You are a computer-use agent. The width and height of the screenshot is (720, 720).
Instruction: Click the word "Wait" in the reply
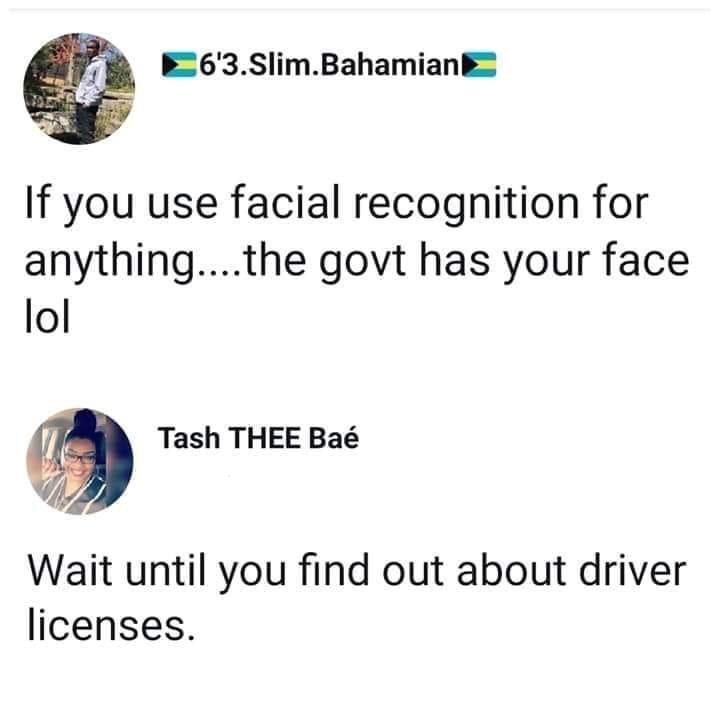pos(70,570)
